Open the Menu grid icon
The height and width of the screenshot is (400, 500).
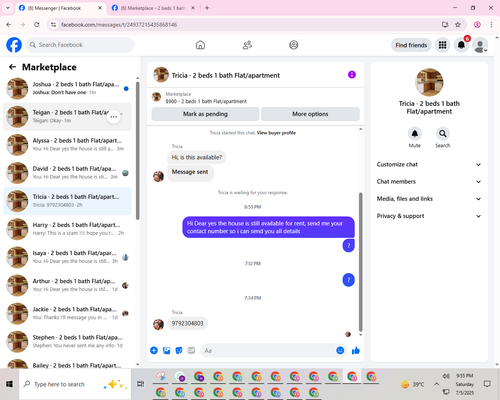[442, 45]
